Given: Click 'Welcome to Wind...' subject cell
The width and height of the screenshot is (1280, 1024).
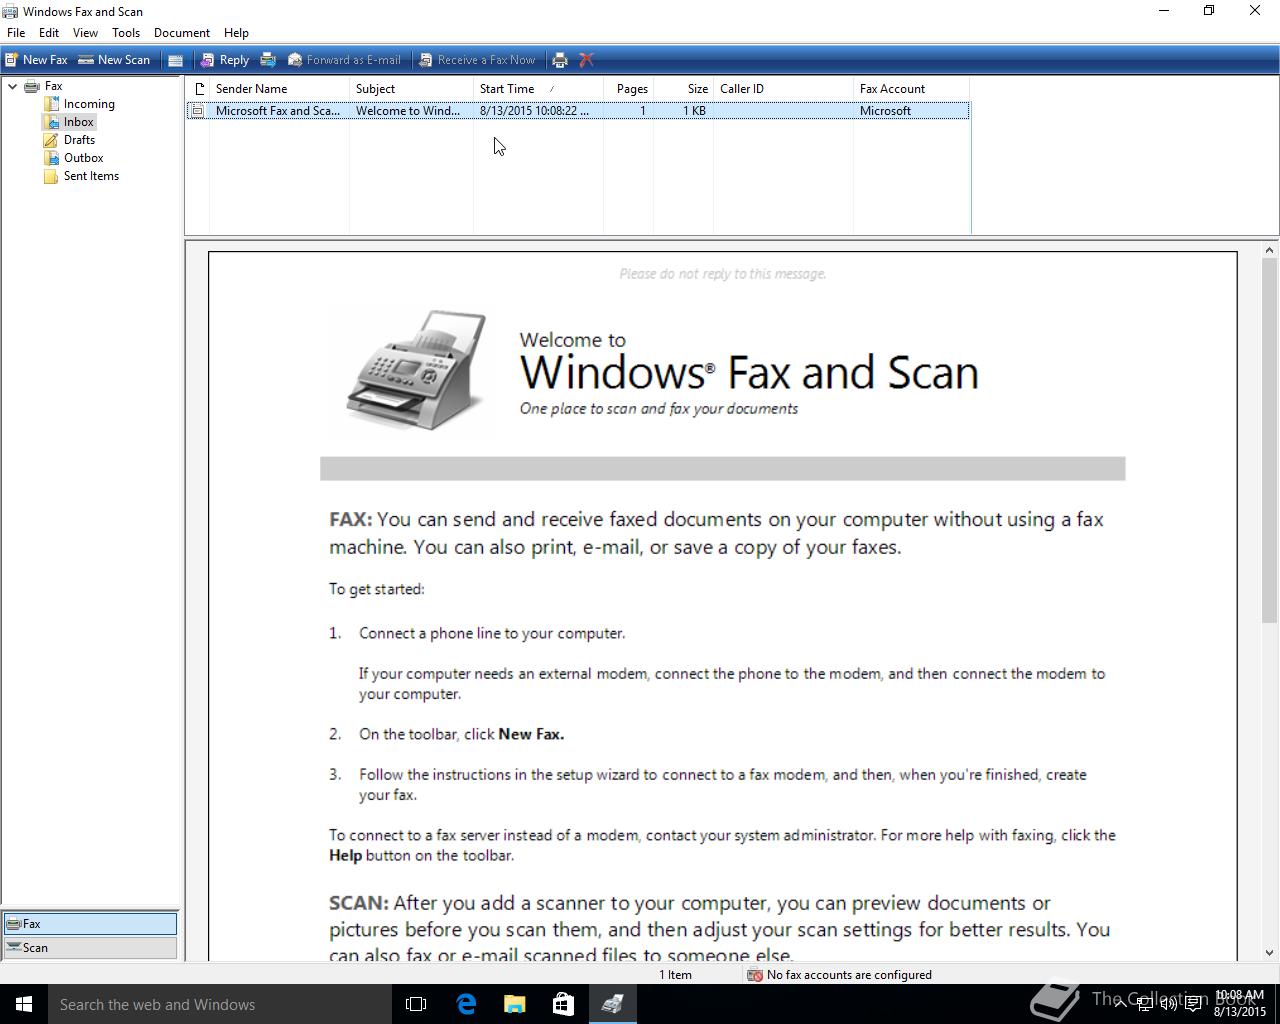Looking at the screenshot, I should tap(408, 111).
